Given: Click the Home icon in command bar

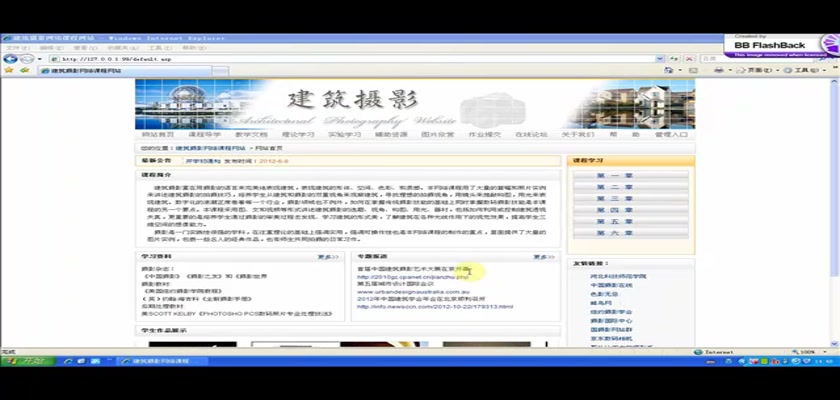Looking at the screenshot, I should coord(669,70).
